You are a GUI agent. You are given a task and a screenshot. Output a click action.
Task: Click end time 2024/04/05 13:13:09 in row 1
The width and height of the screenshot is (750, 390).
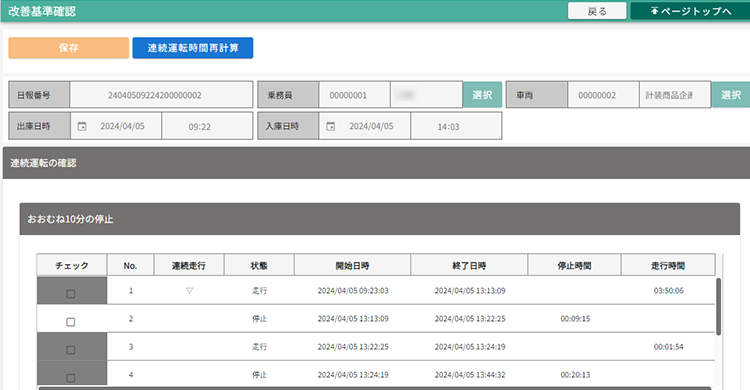470,290
